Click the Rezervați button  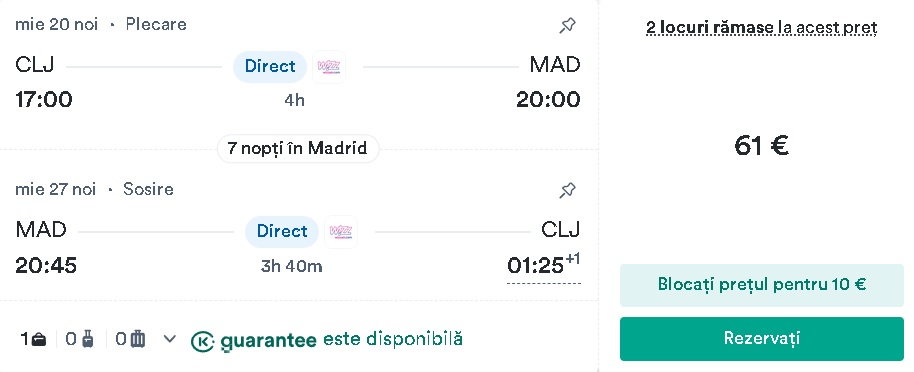(761, 339)
